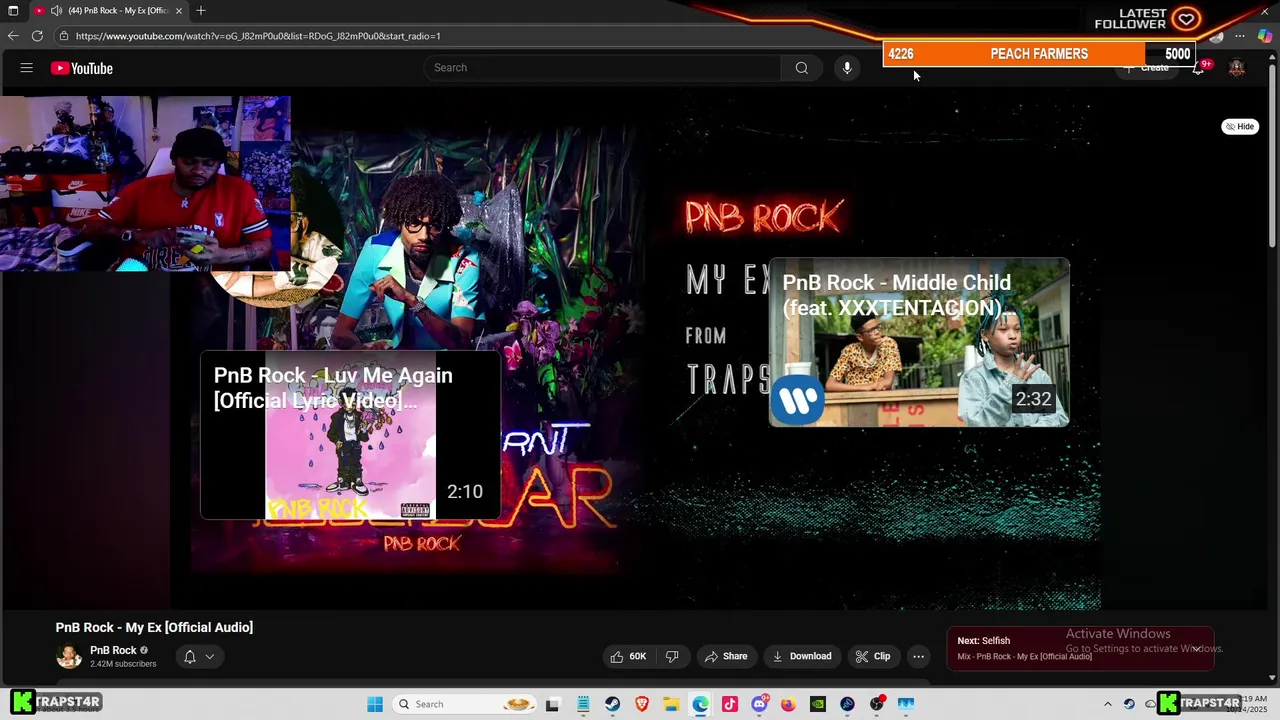Viewport: 1280px width, 720px height.
Task: Go to YouTube home via logo
Action: click(82, 68)
